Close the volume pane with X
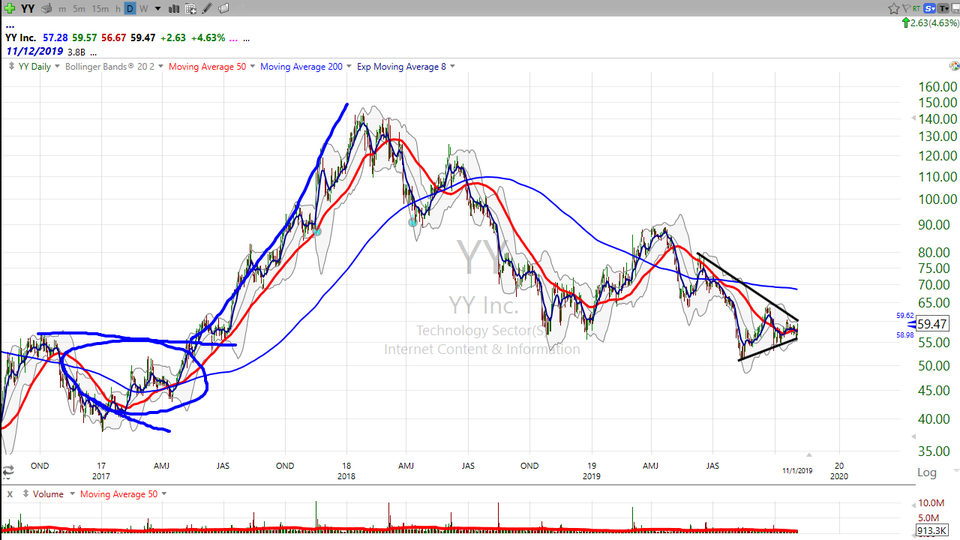This screenshot has height=540, width=960. pyautogui.click(x=10, y=494)
